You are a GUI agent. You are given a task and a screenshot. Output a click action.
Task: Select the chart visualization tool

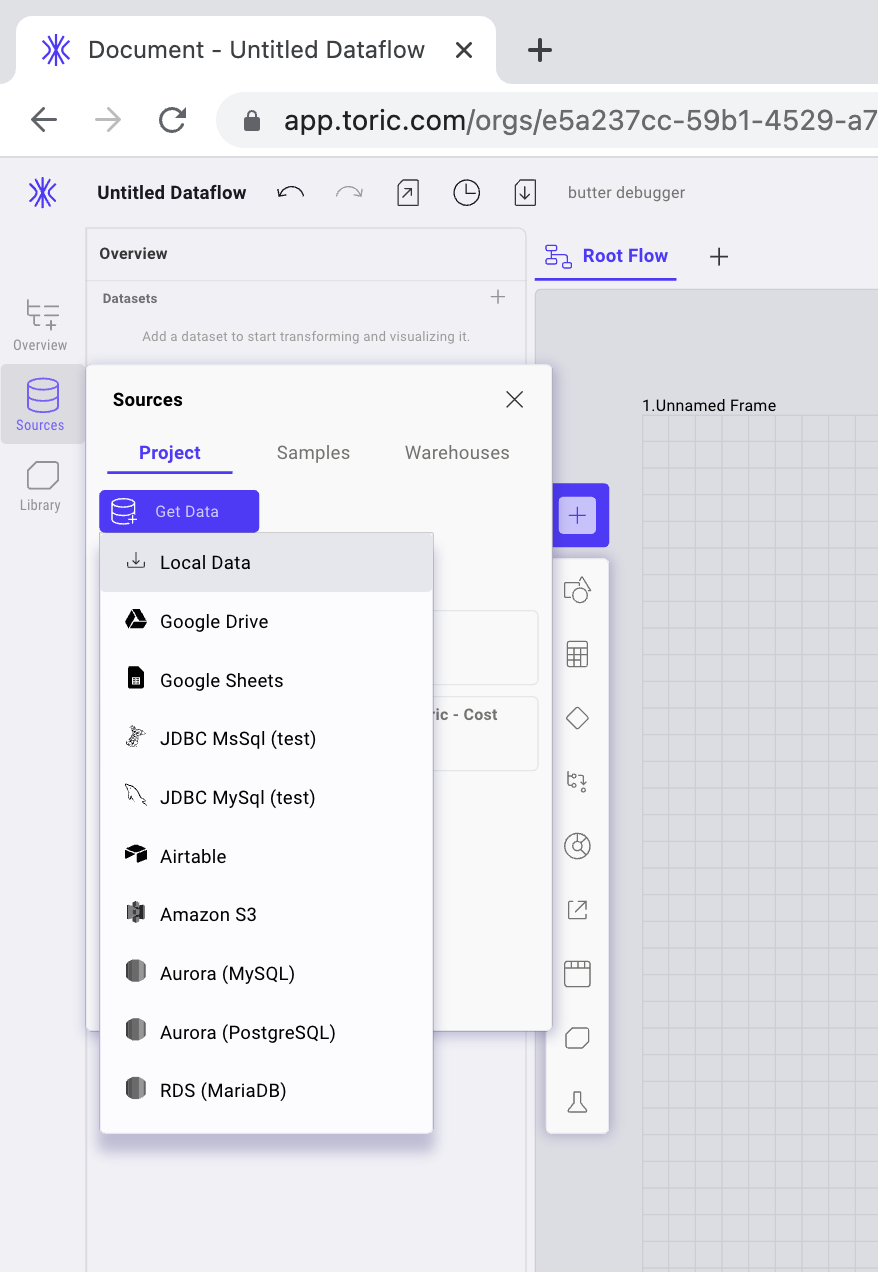click(577, 846)
